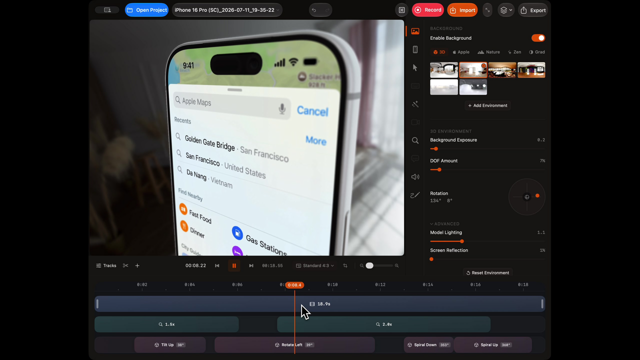Image resolution: width=640 pixels, height=360 pixels.
Task: Click the square preview icon left of Record
Action: pyautogui.click(x=402, y=10)
